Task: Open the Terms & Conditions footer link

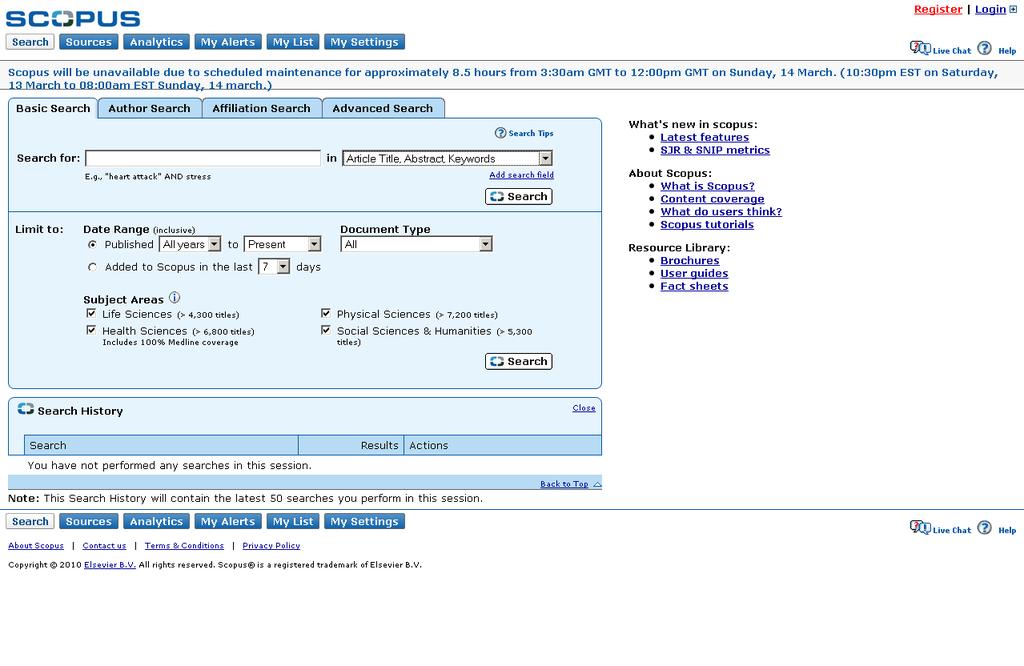Action: point(184,546)
